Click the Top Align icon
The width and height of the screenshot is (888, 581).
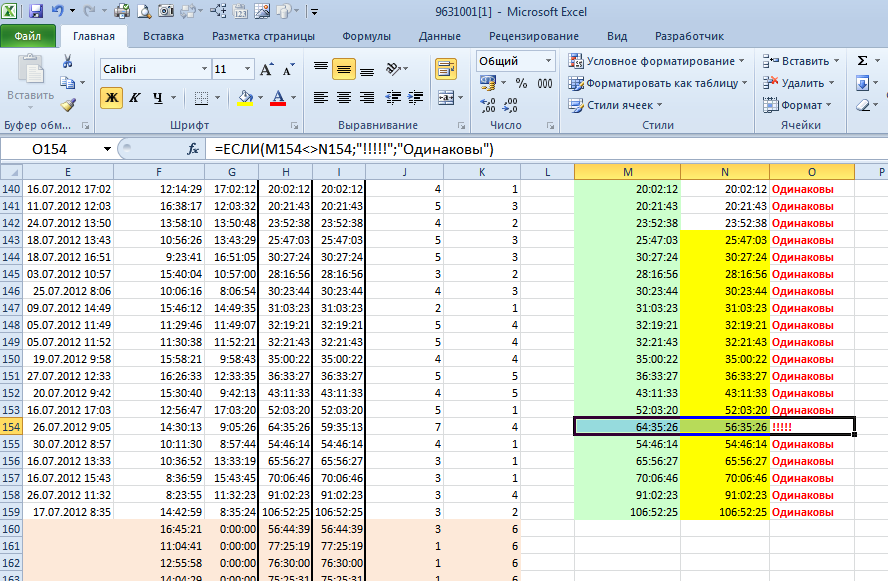click(x=321, y=69)
